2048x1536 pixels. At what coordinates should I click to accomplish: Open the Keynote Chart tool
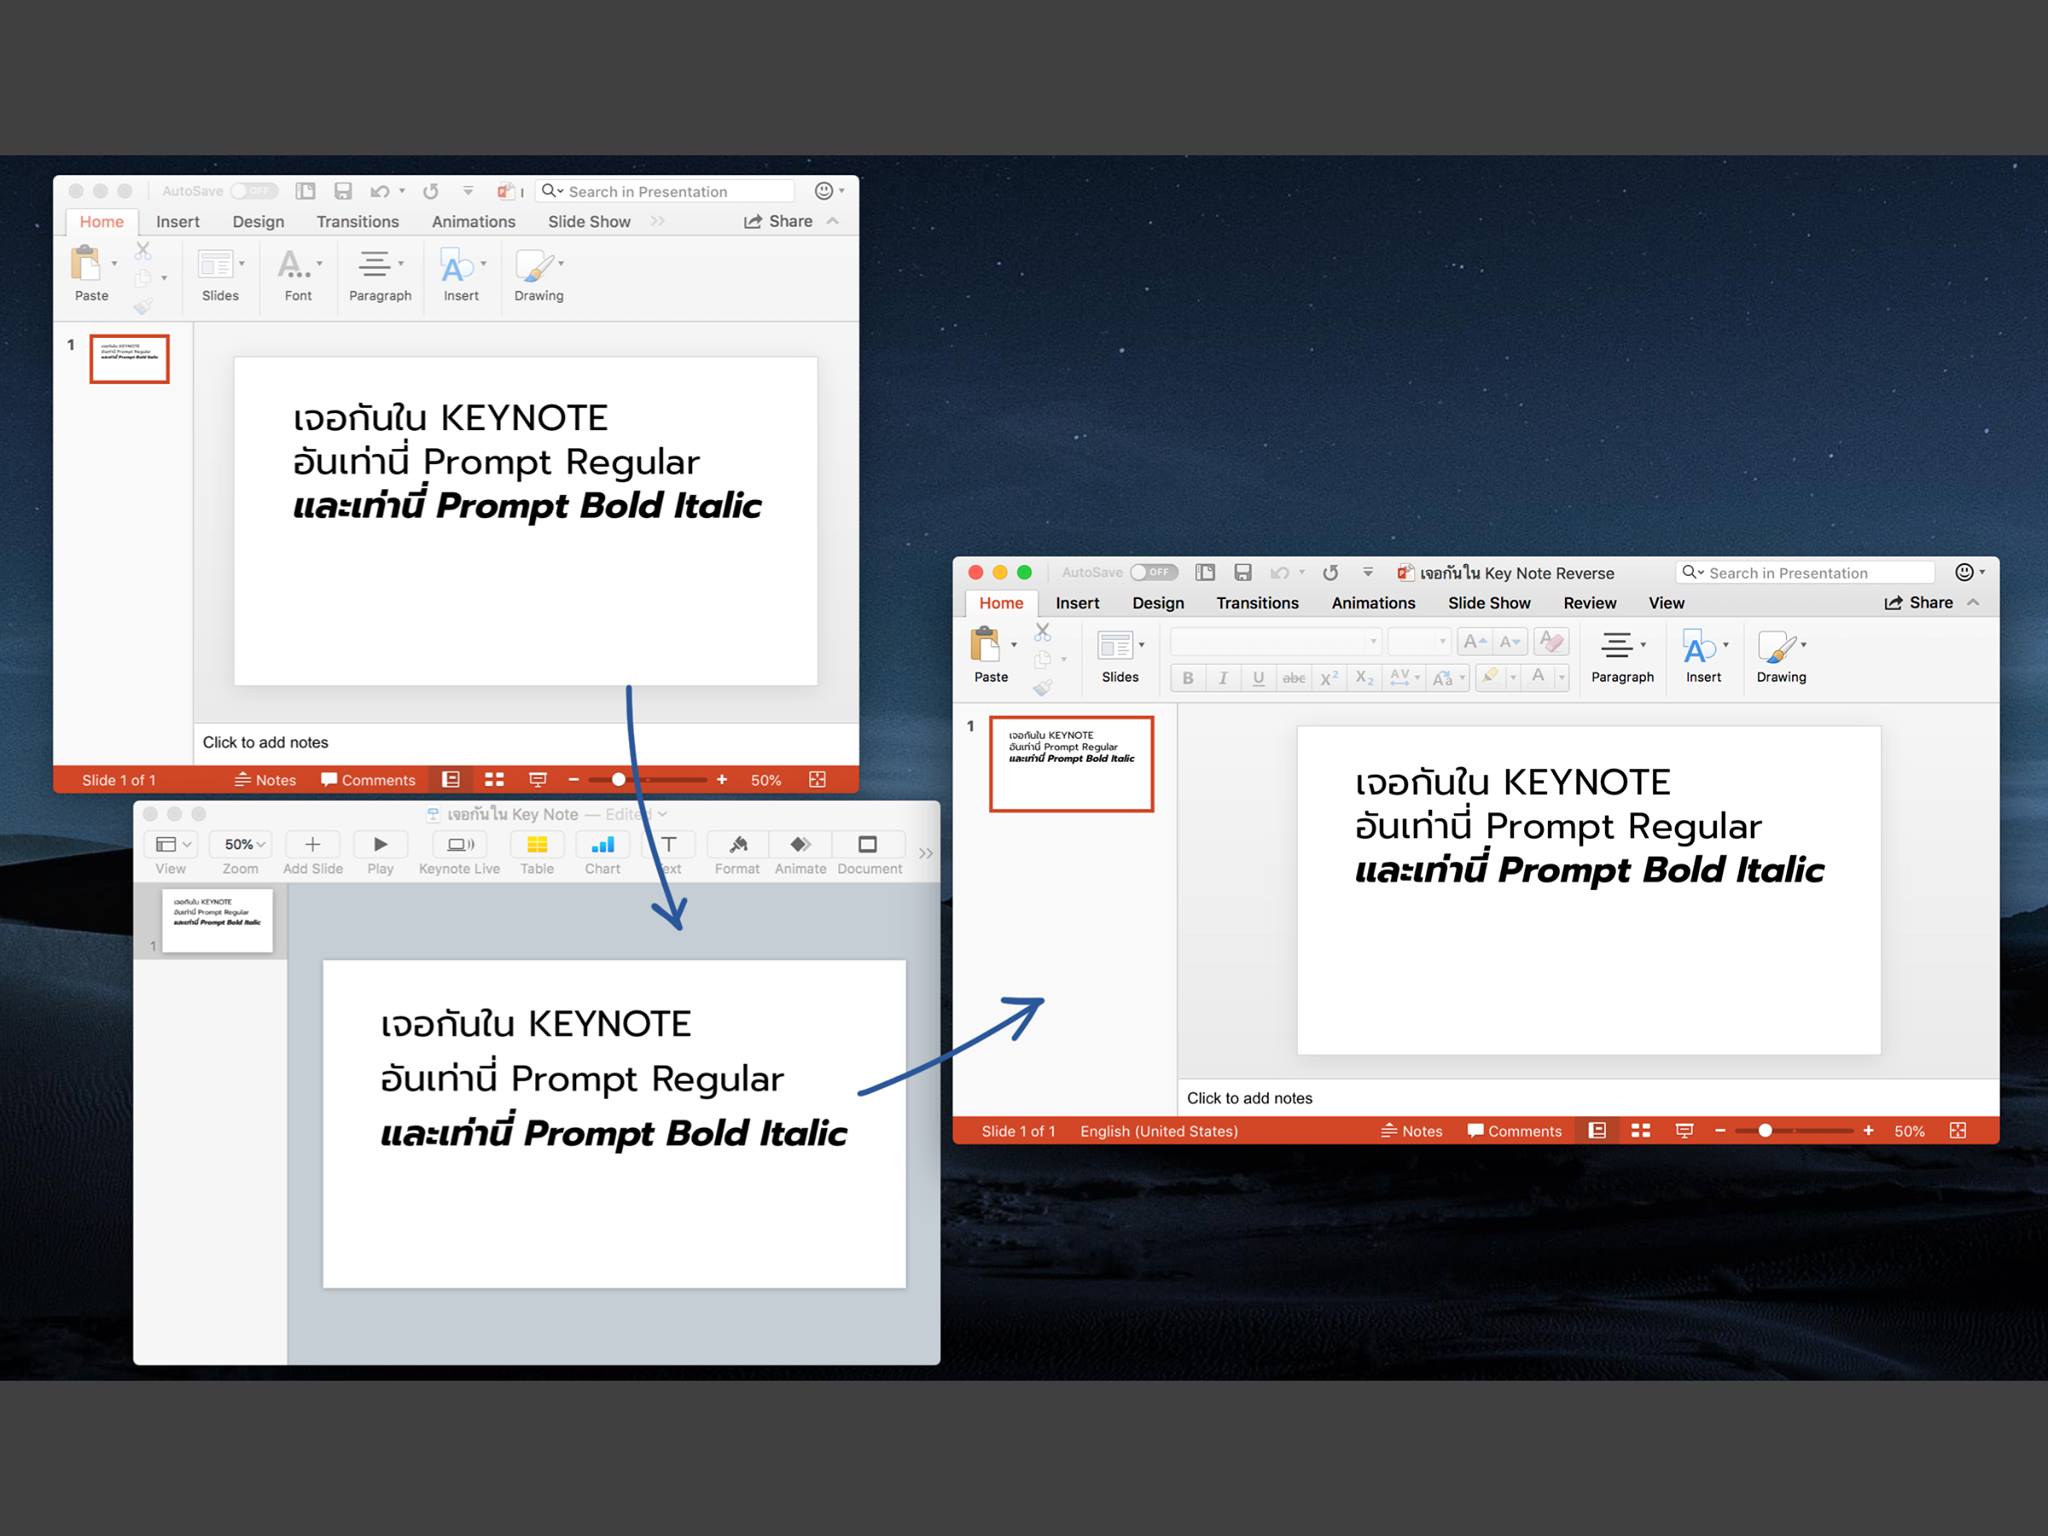click(x=602, y=845)
